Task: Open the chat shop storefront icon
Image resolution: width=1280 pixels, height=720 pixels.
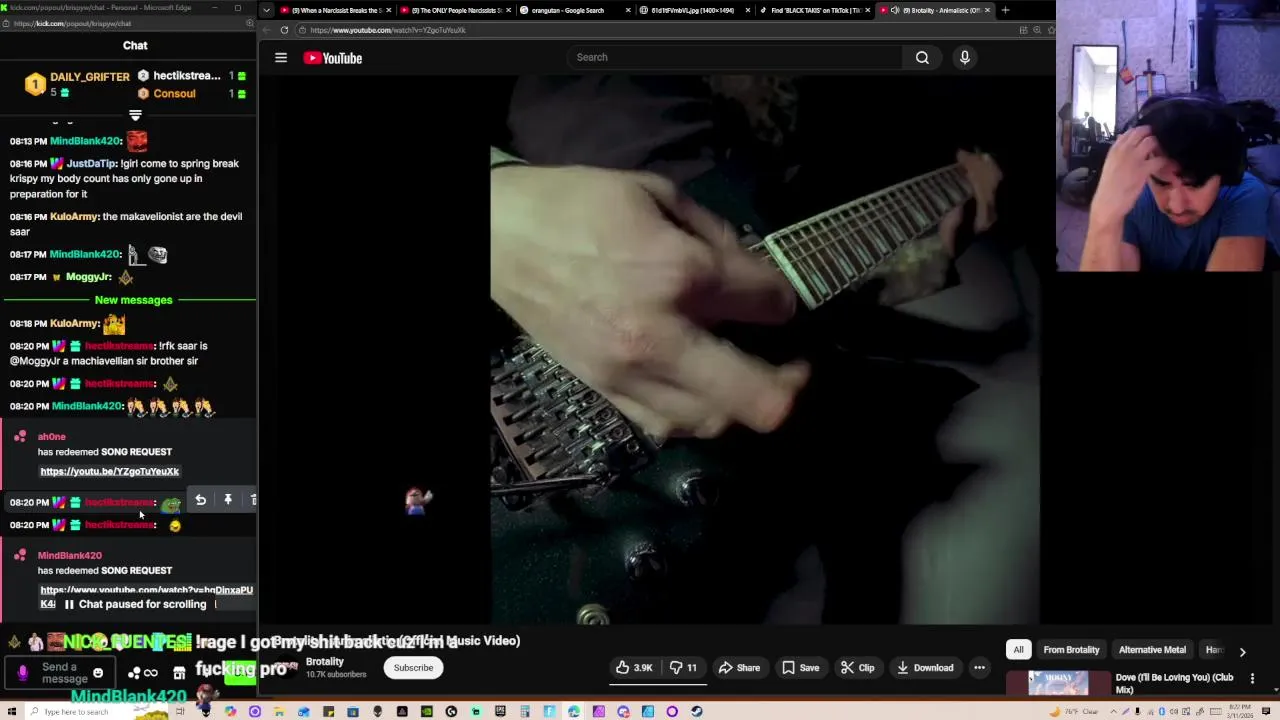Action: point(179,673)
